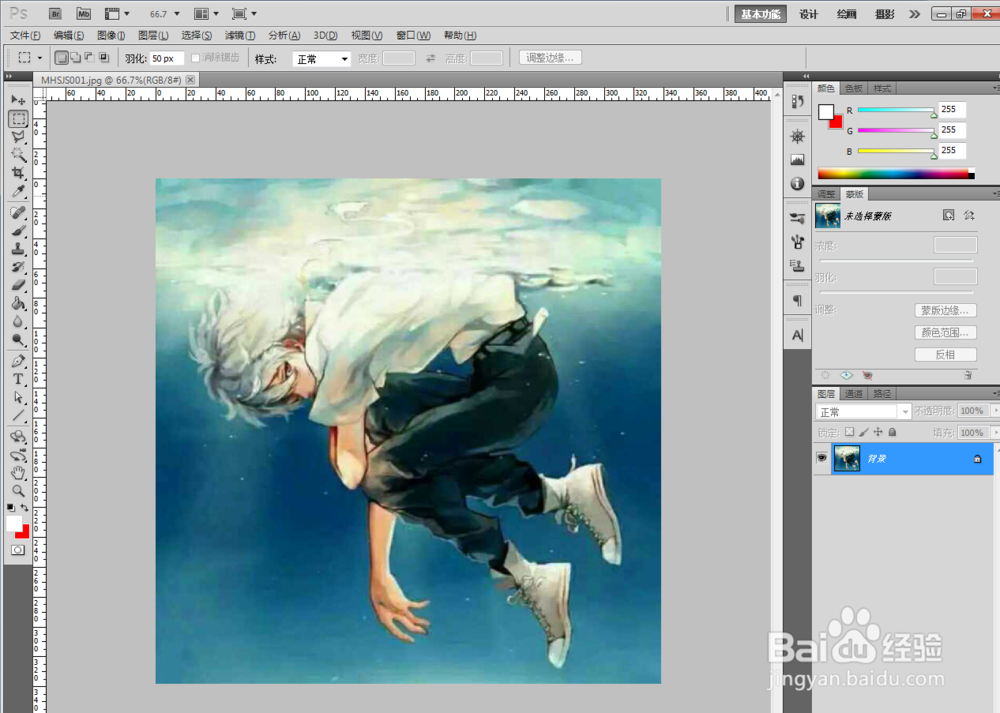Choose New Selection mode button
The image size is (1000, 713).
coord(61,58)
